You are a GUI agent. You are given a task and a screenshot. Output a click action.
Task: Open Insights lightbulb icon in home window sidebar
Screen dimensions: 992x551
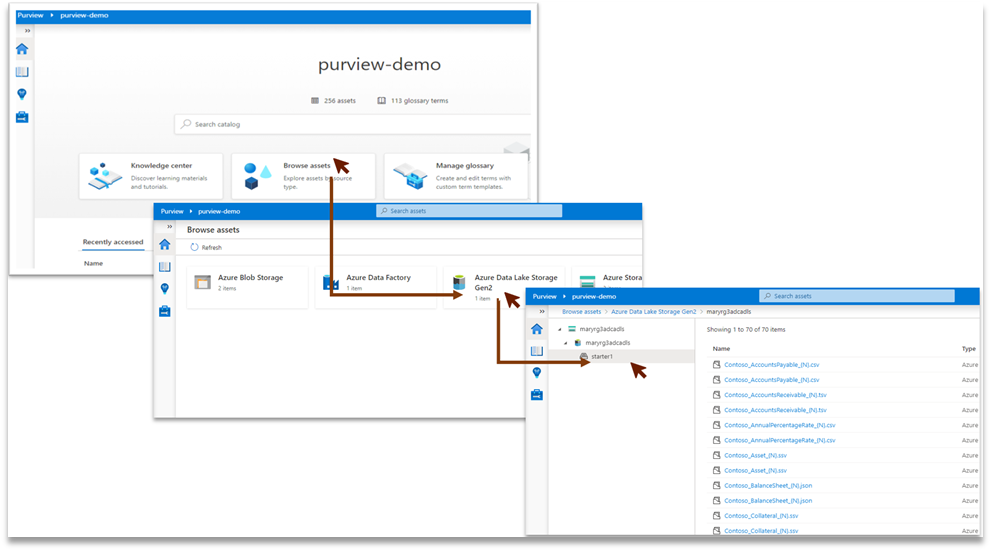(22, 94)
